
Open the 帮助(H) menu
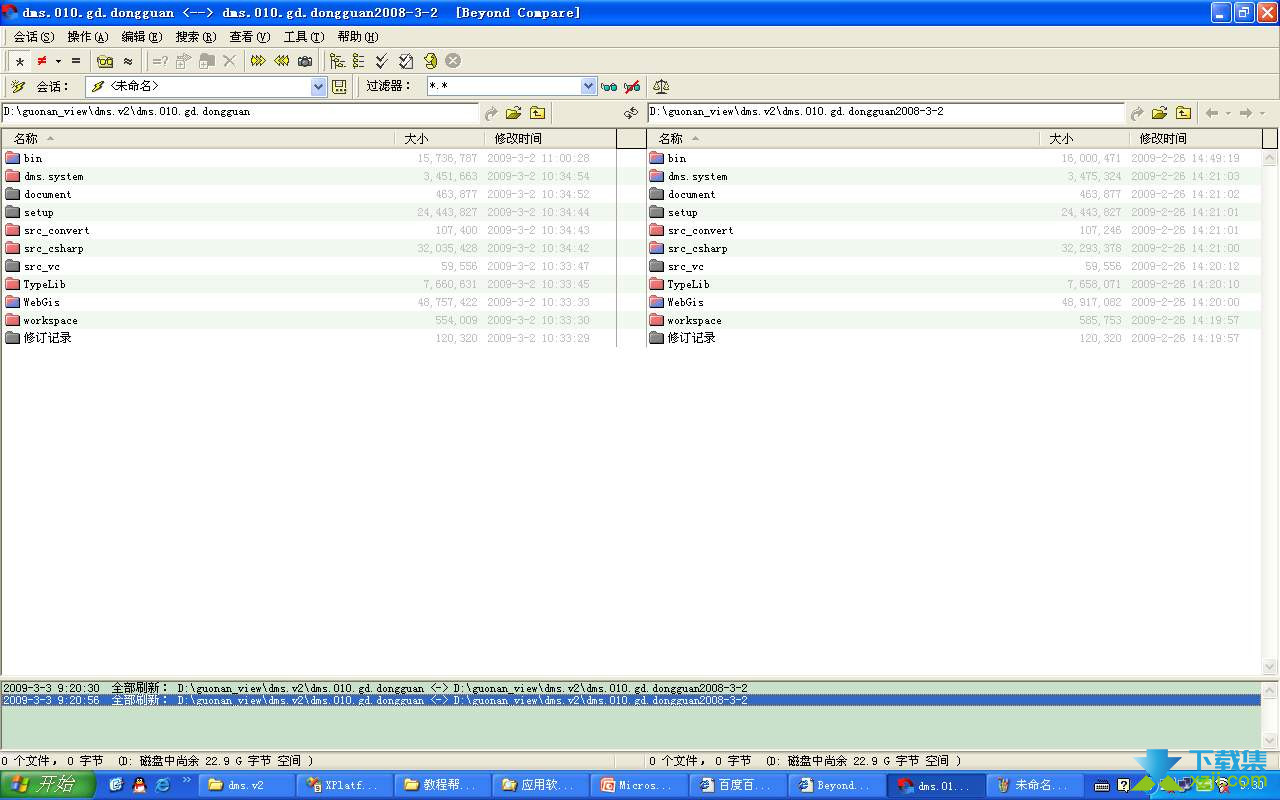[358, 37]
